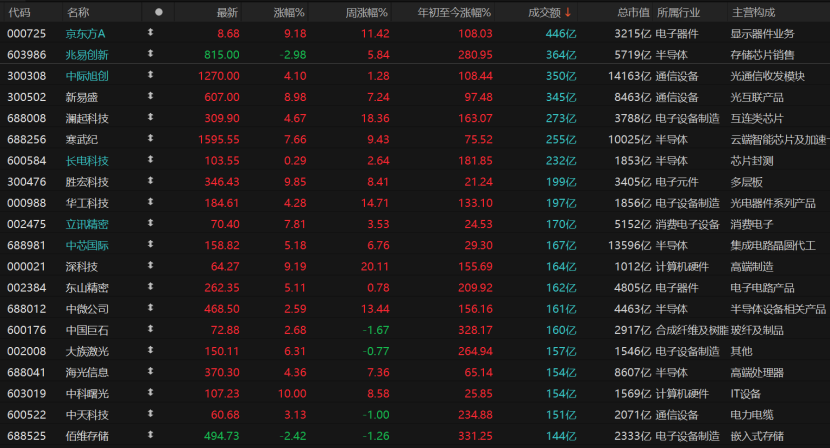
Task: Click the pin icon in 佰维存储 row
Action: pos(150,435)
